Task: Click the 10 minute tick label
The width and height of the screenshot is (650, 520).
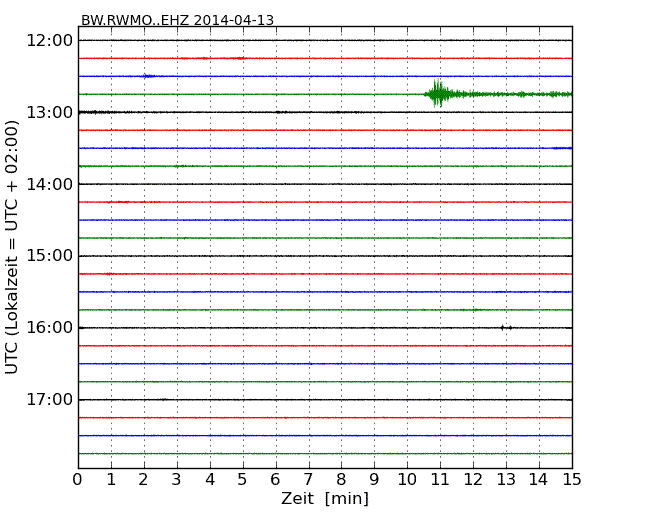Action: 407,480
